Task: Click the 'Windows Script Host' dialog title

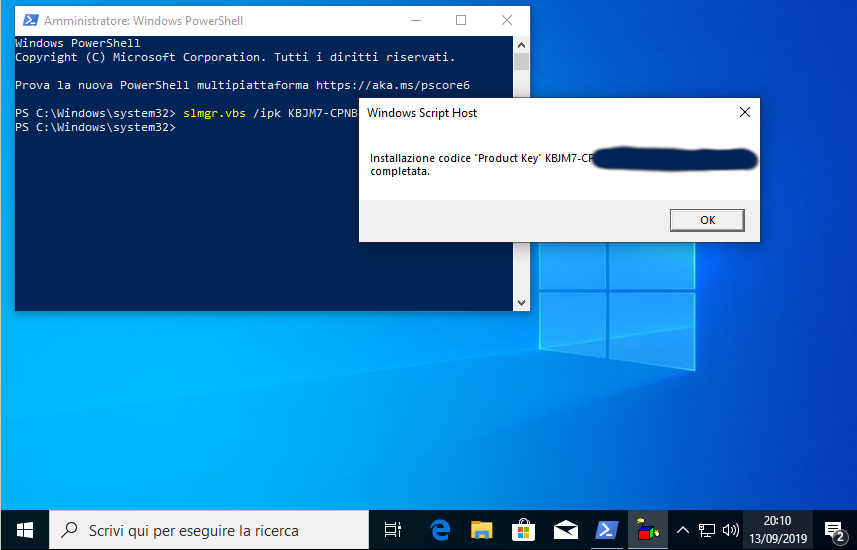Action: [x=422, y=113]
